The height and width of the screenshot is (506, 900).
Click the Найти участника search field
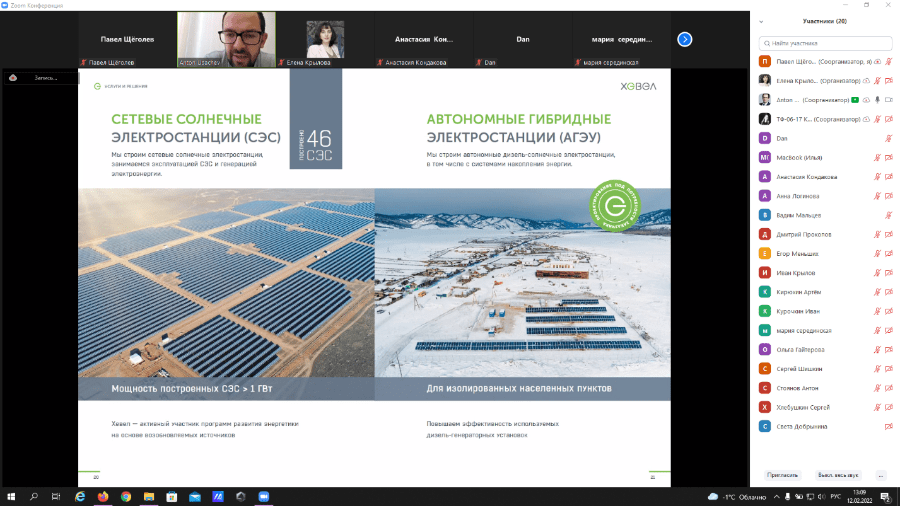coord(825,43)
